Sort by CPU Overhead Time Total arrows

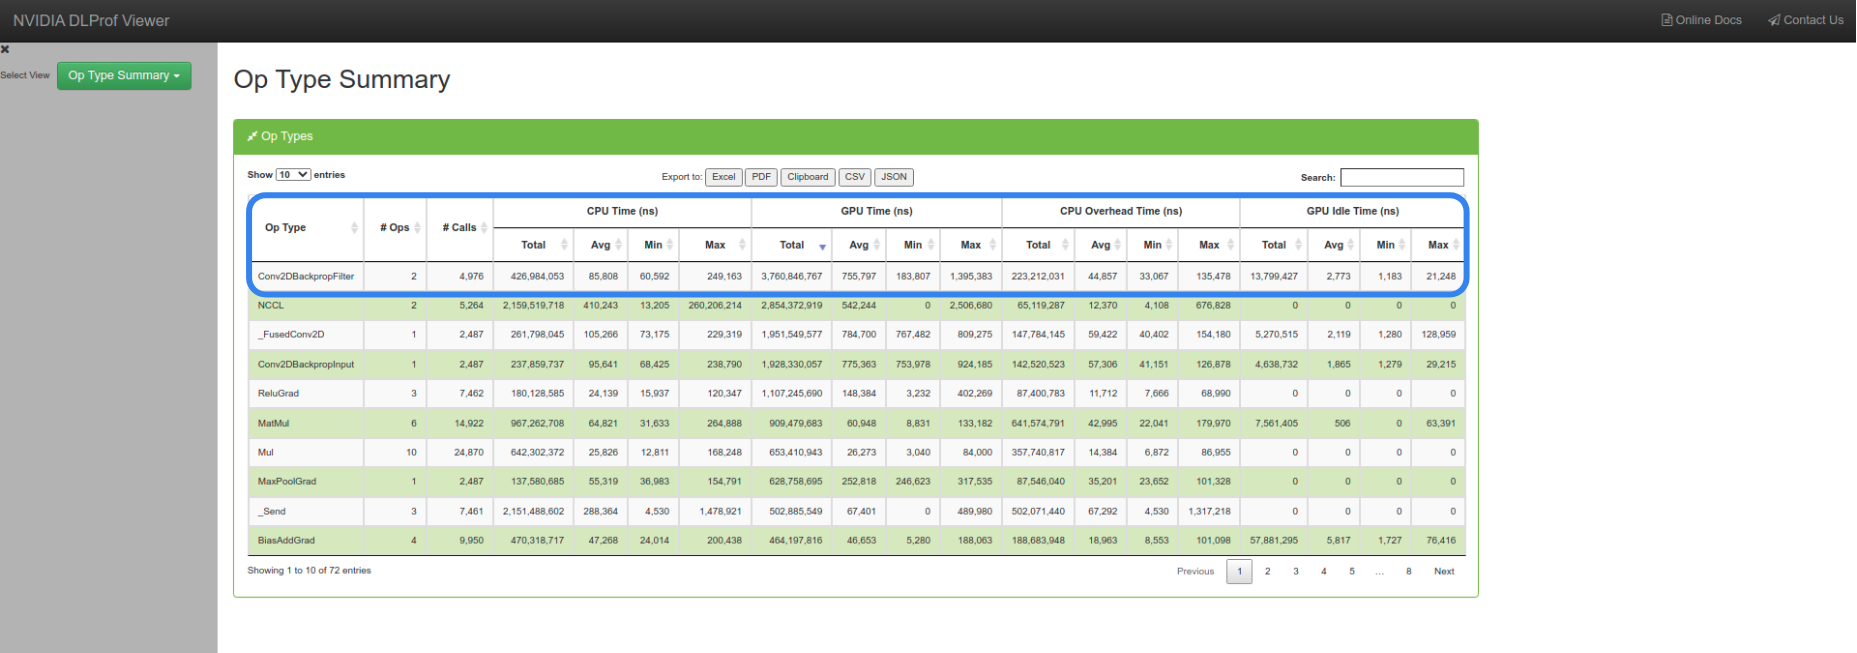(x=1065, y=245)
